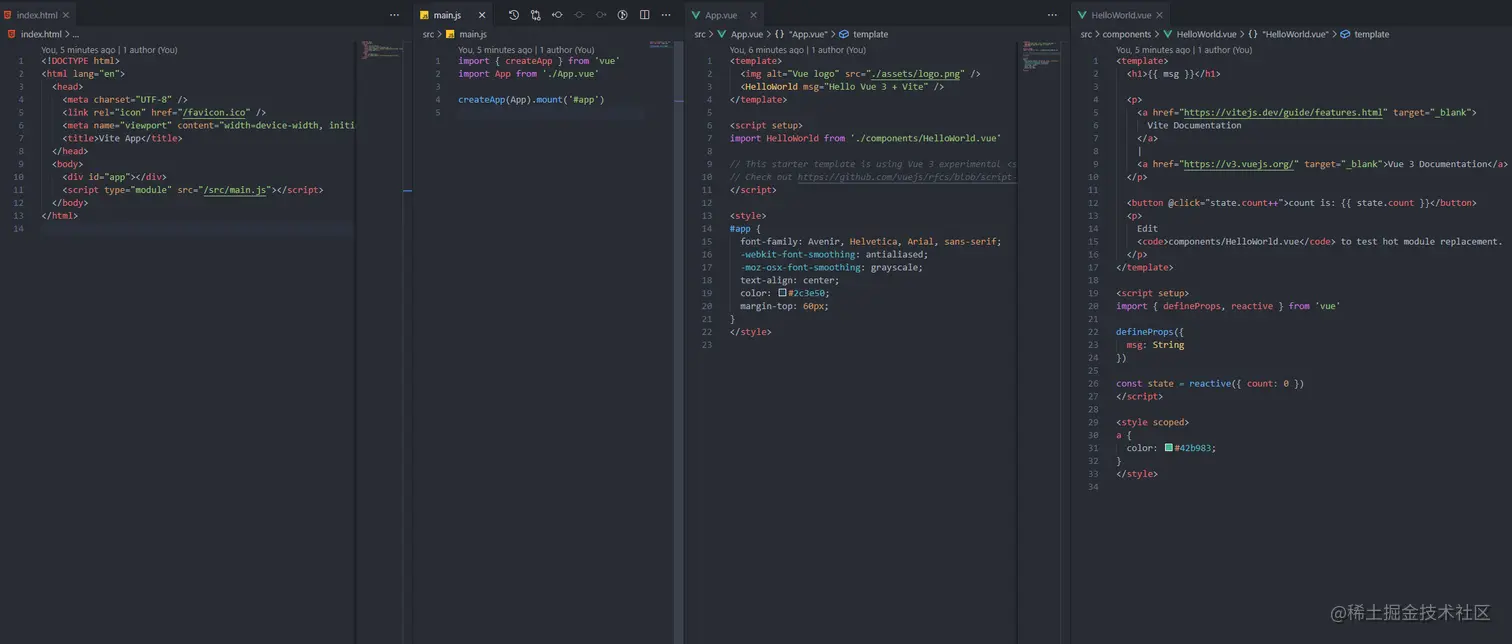This screenshot has width=1512, height=644.
Task: Open the v3.vuejs.org link
Action: coord(1240,164)
